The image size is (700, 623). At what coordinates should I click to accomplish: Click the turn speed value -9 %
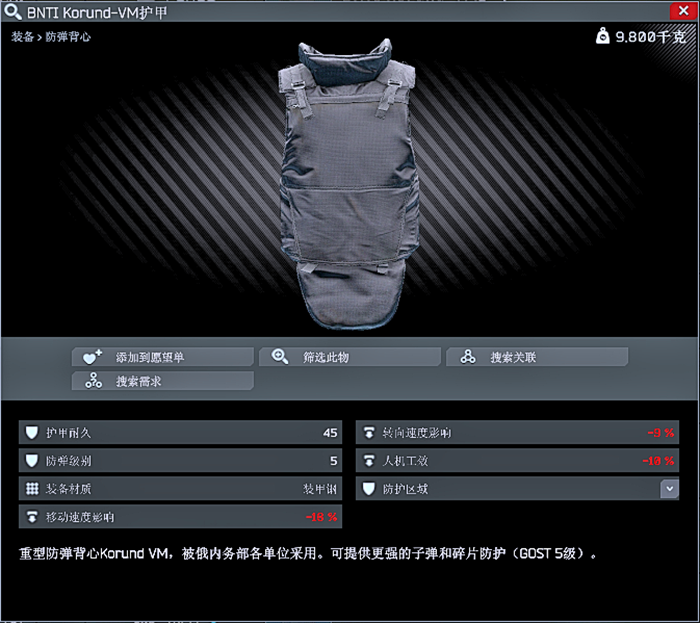coord(661,433)
